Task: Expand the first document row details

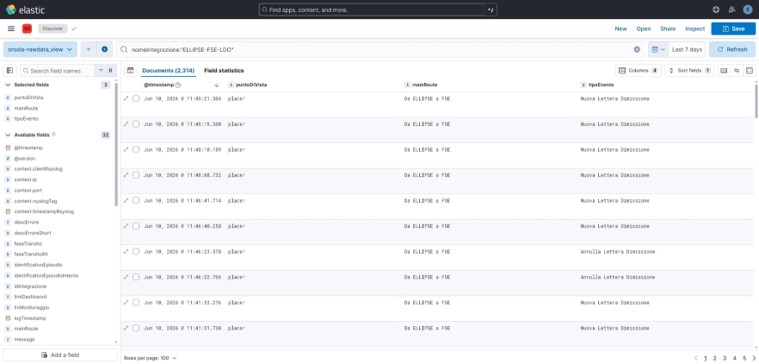Action: click(126, 98)
